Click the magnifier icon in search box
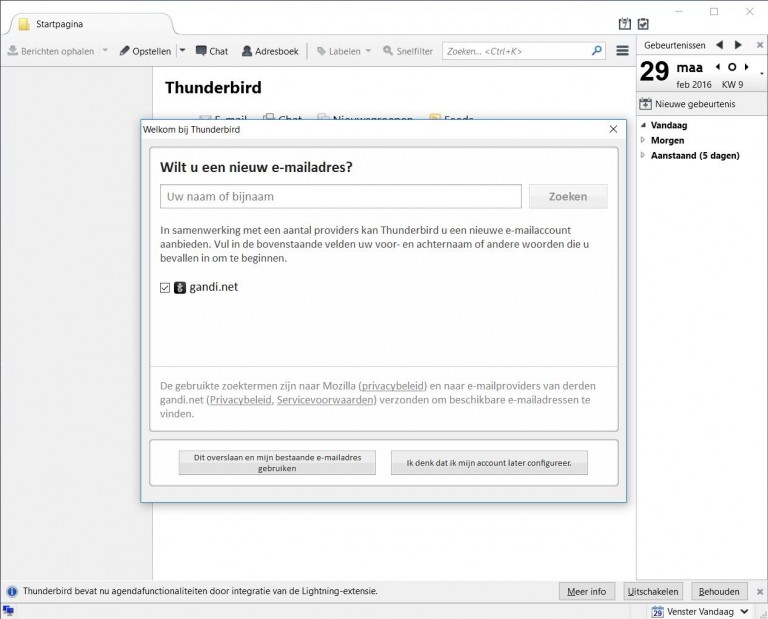Screen dimensions: 768x619 (597, 50)
